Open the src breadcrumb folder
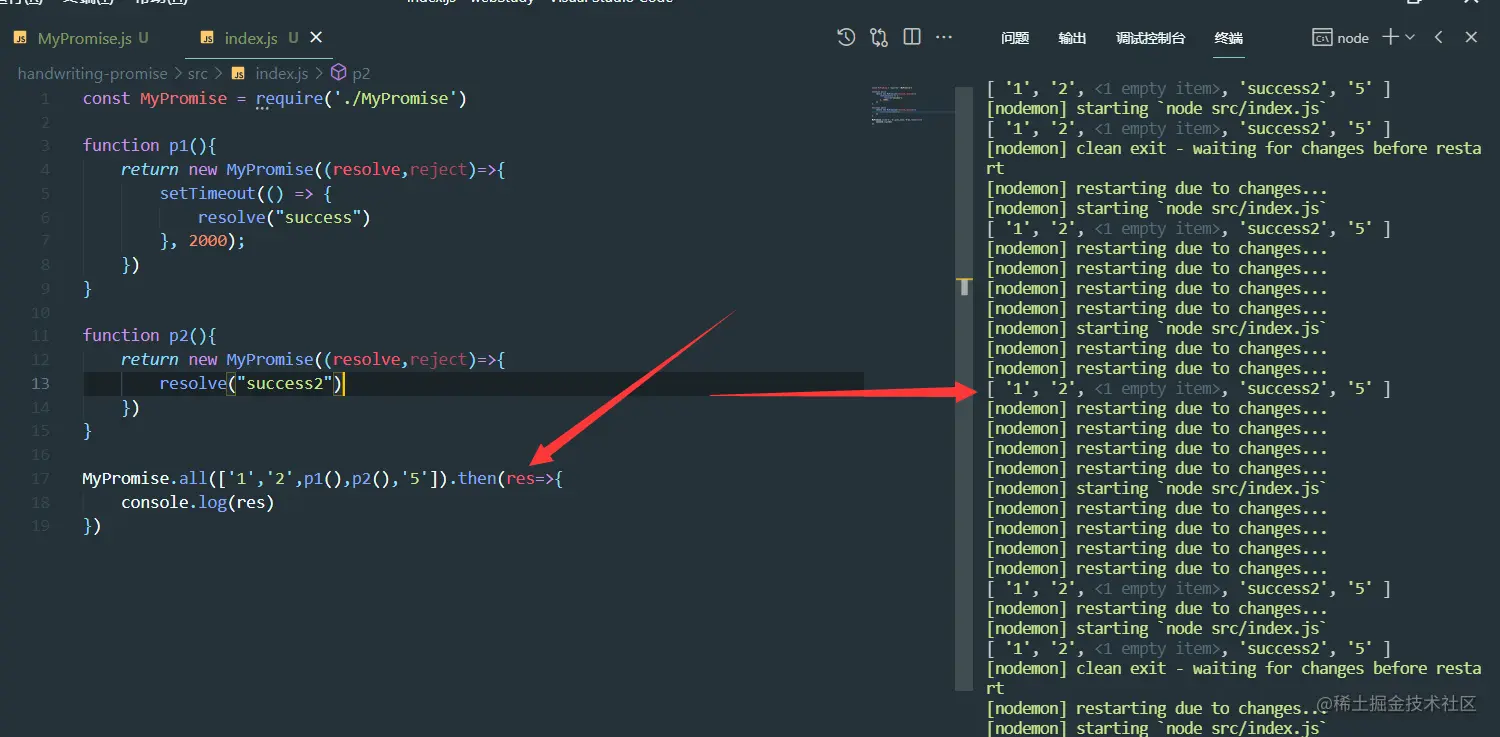 click(x=198, y=73)
